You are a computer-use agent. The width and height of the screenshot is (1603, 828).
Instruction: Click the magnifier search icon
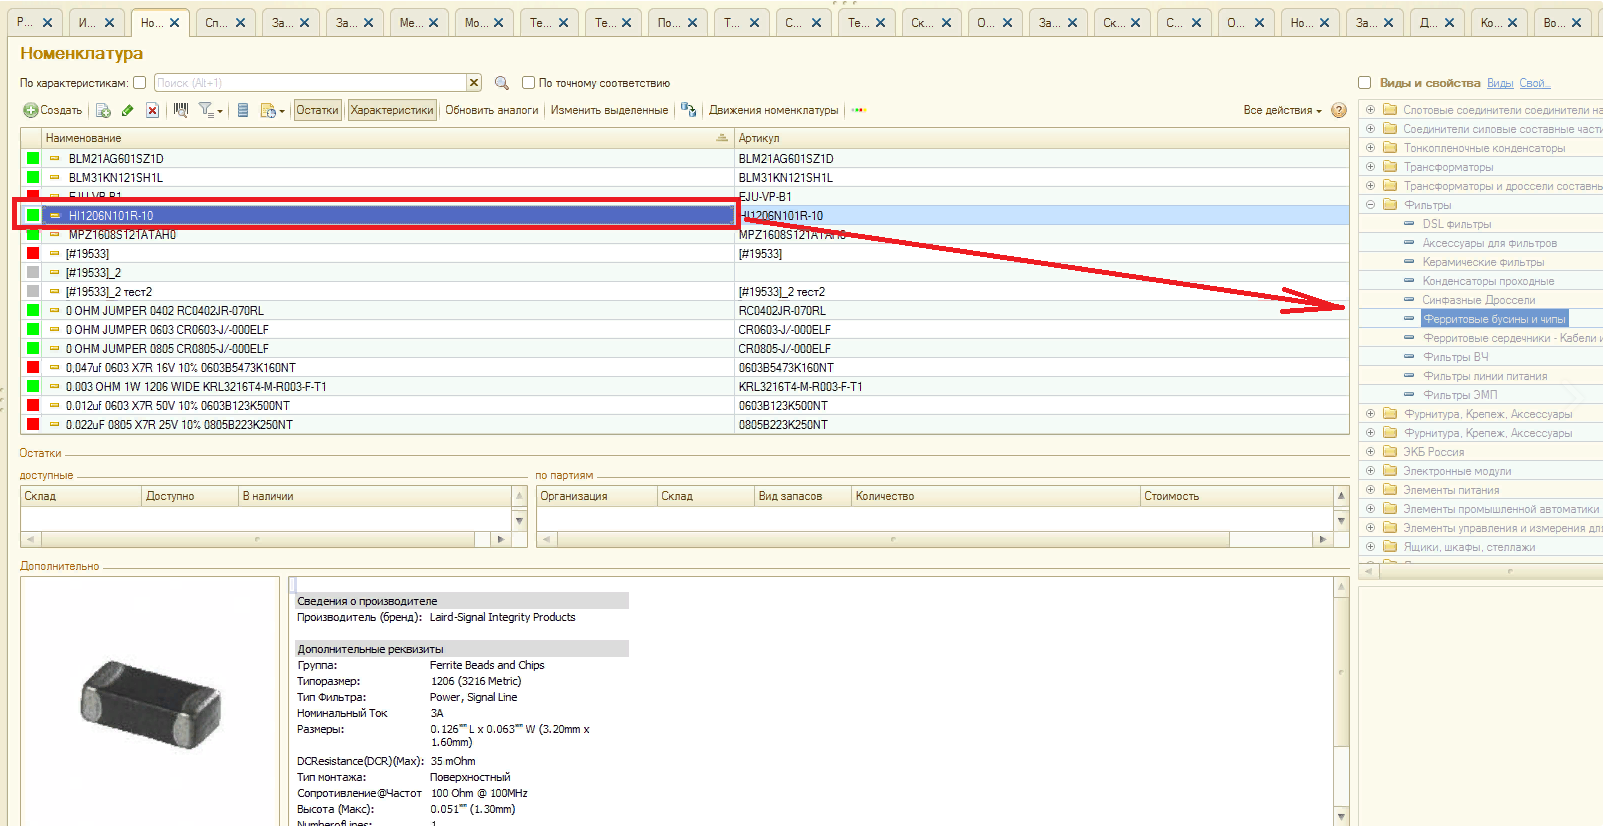click(x=502, y=83)
